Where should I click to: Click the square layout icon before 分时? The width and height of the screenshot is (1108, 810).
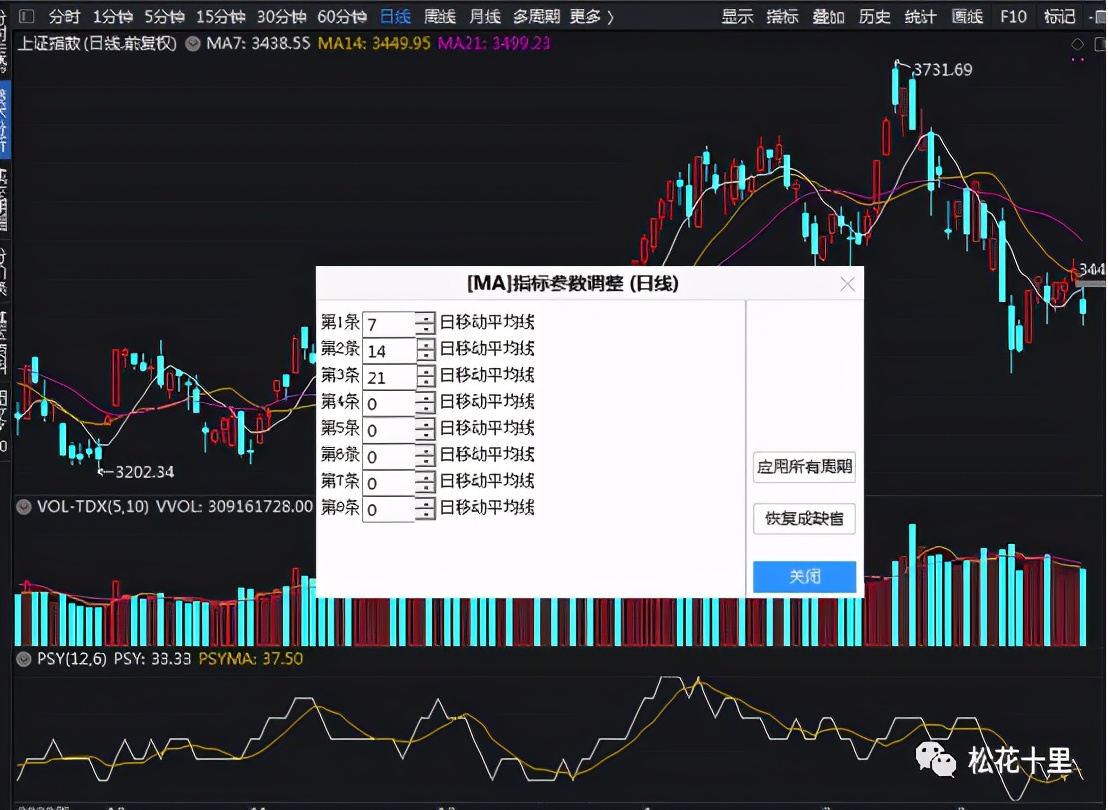pyautogui.click(x=26, y=16)
